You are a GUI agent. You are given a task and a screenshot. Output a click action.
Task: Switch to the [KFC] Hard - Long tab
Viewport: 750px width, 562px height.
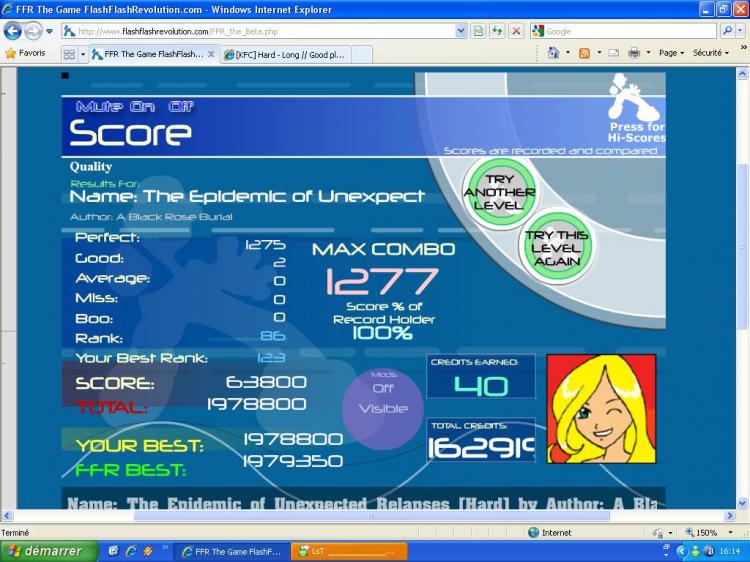tap(290, 54)
